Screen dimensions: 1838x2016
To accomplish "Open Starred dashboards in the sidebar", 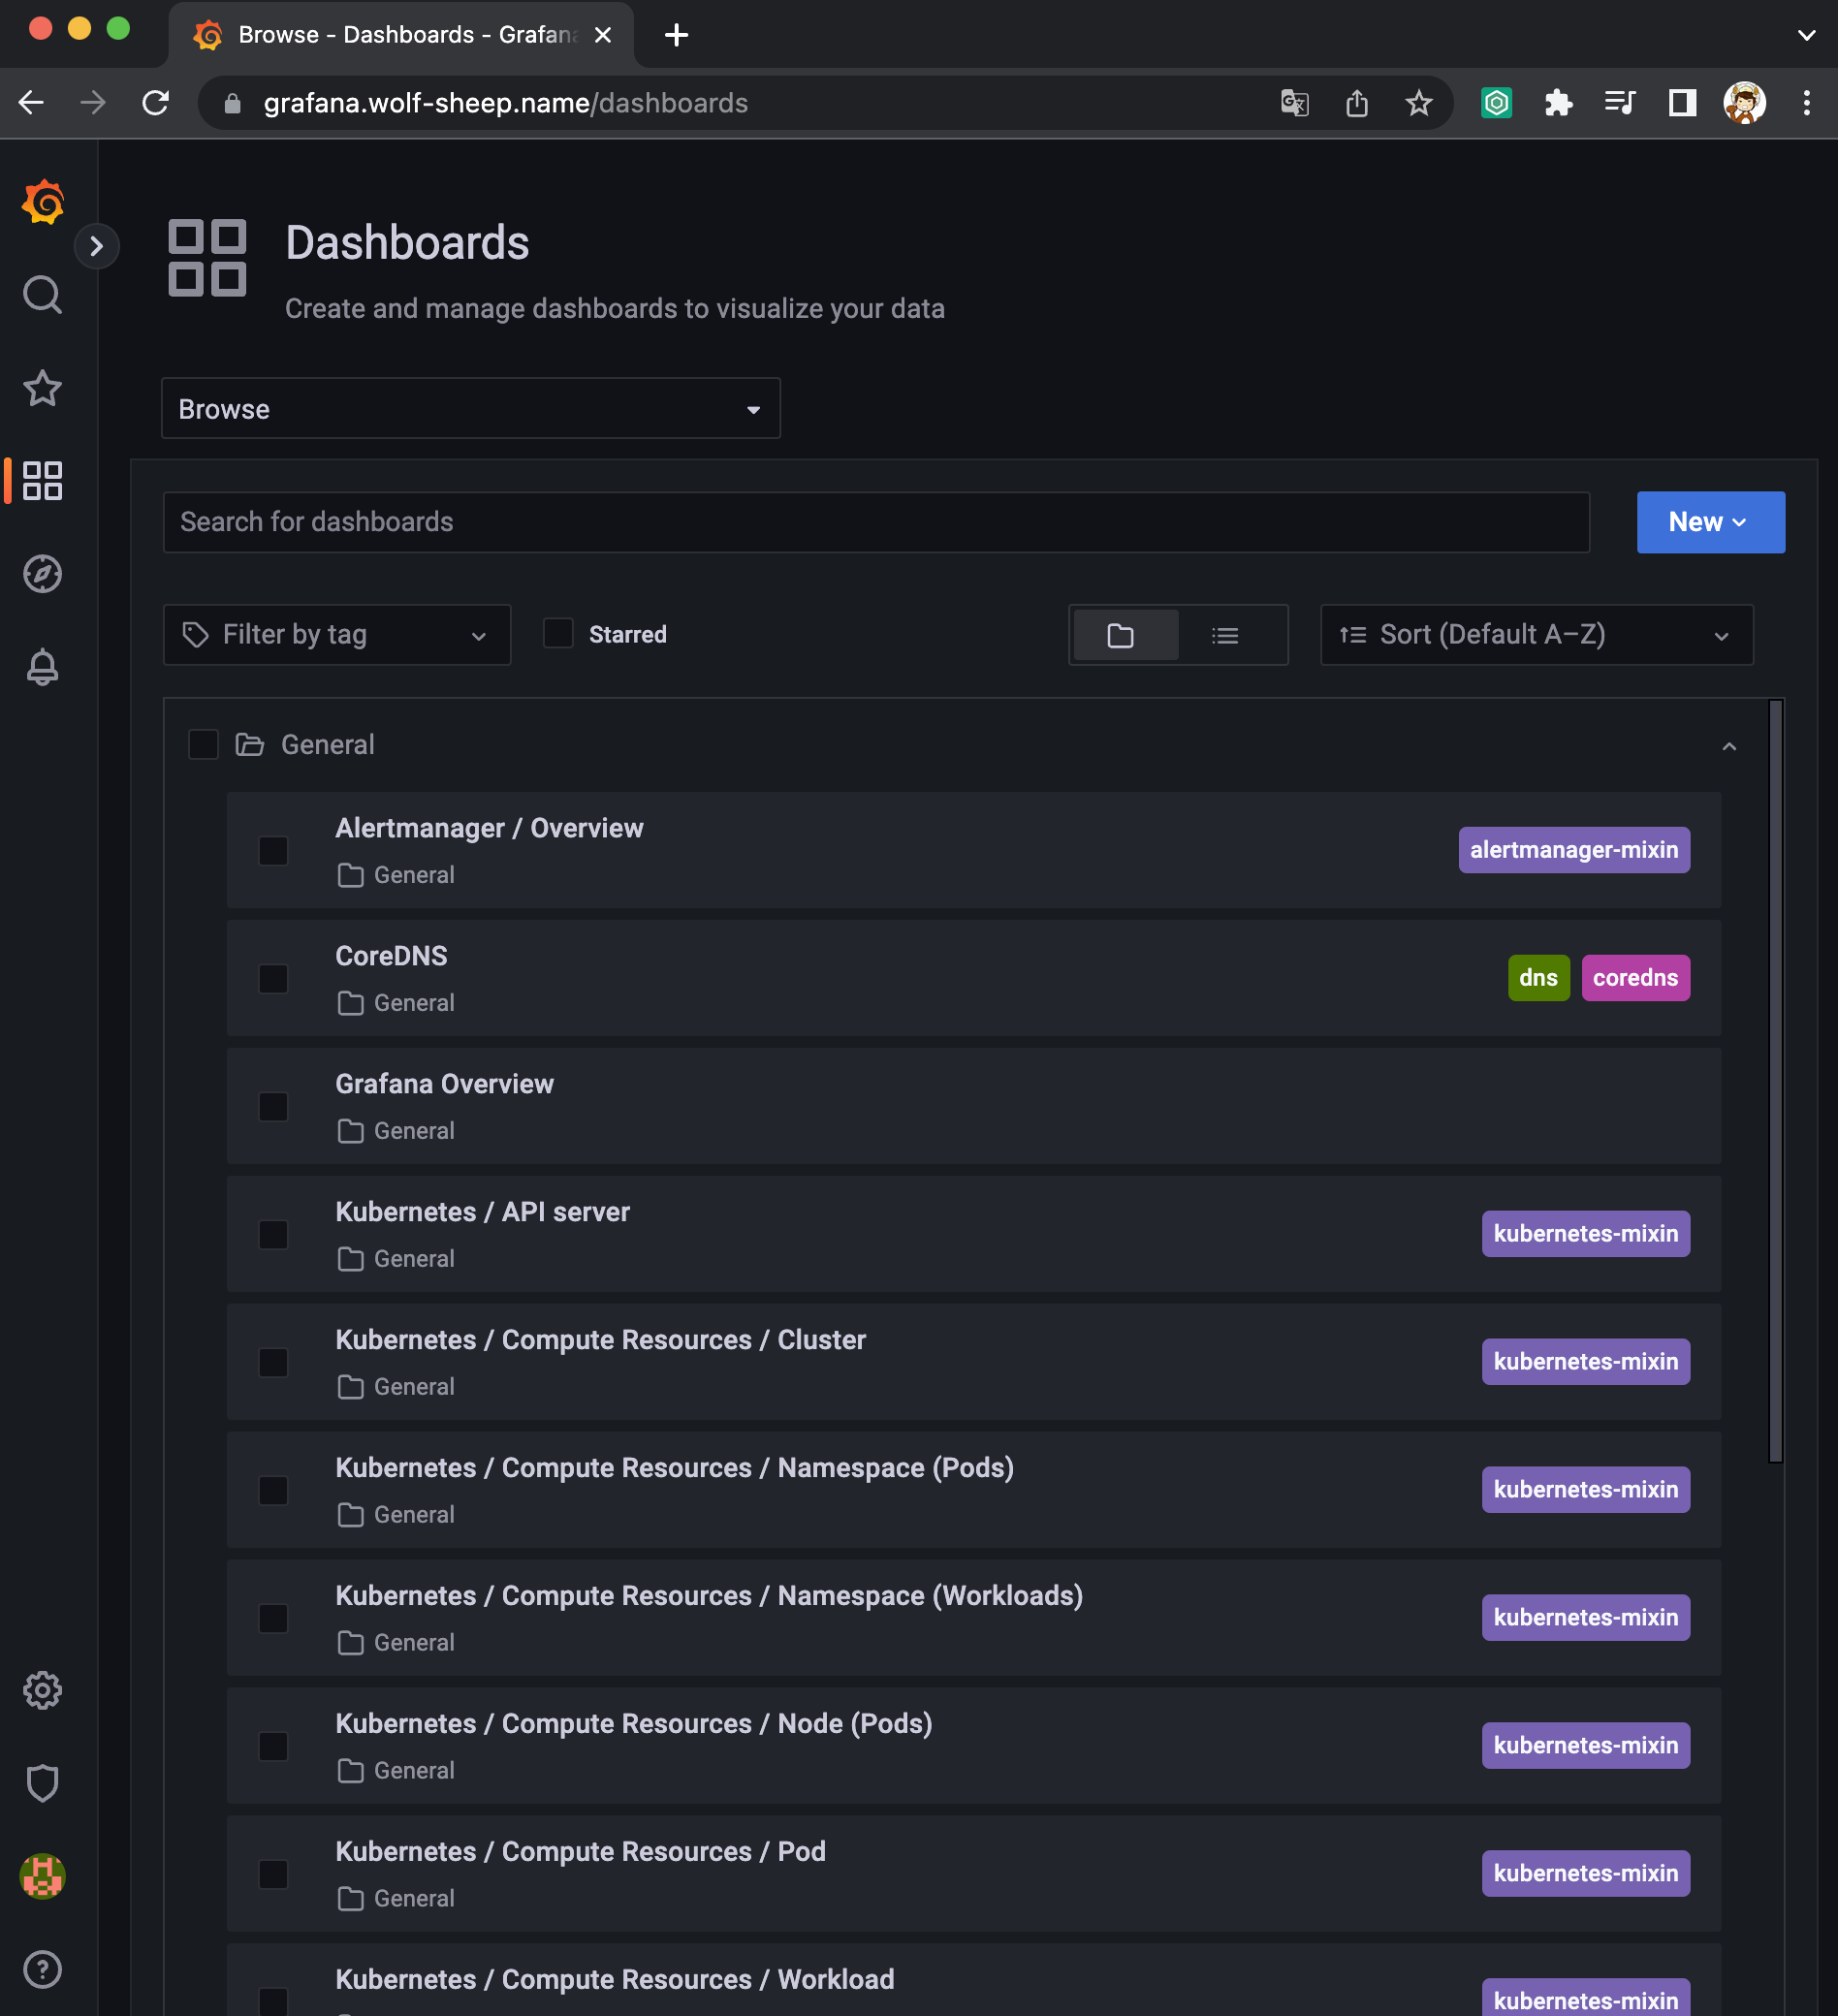I will coord(43,388).
